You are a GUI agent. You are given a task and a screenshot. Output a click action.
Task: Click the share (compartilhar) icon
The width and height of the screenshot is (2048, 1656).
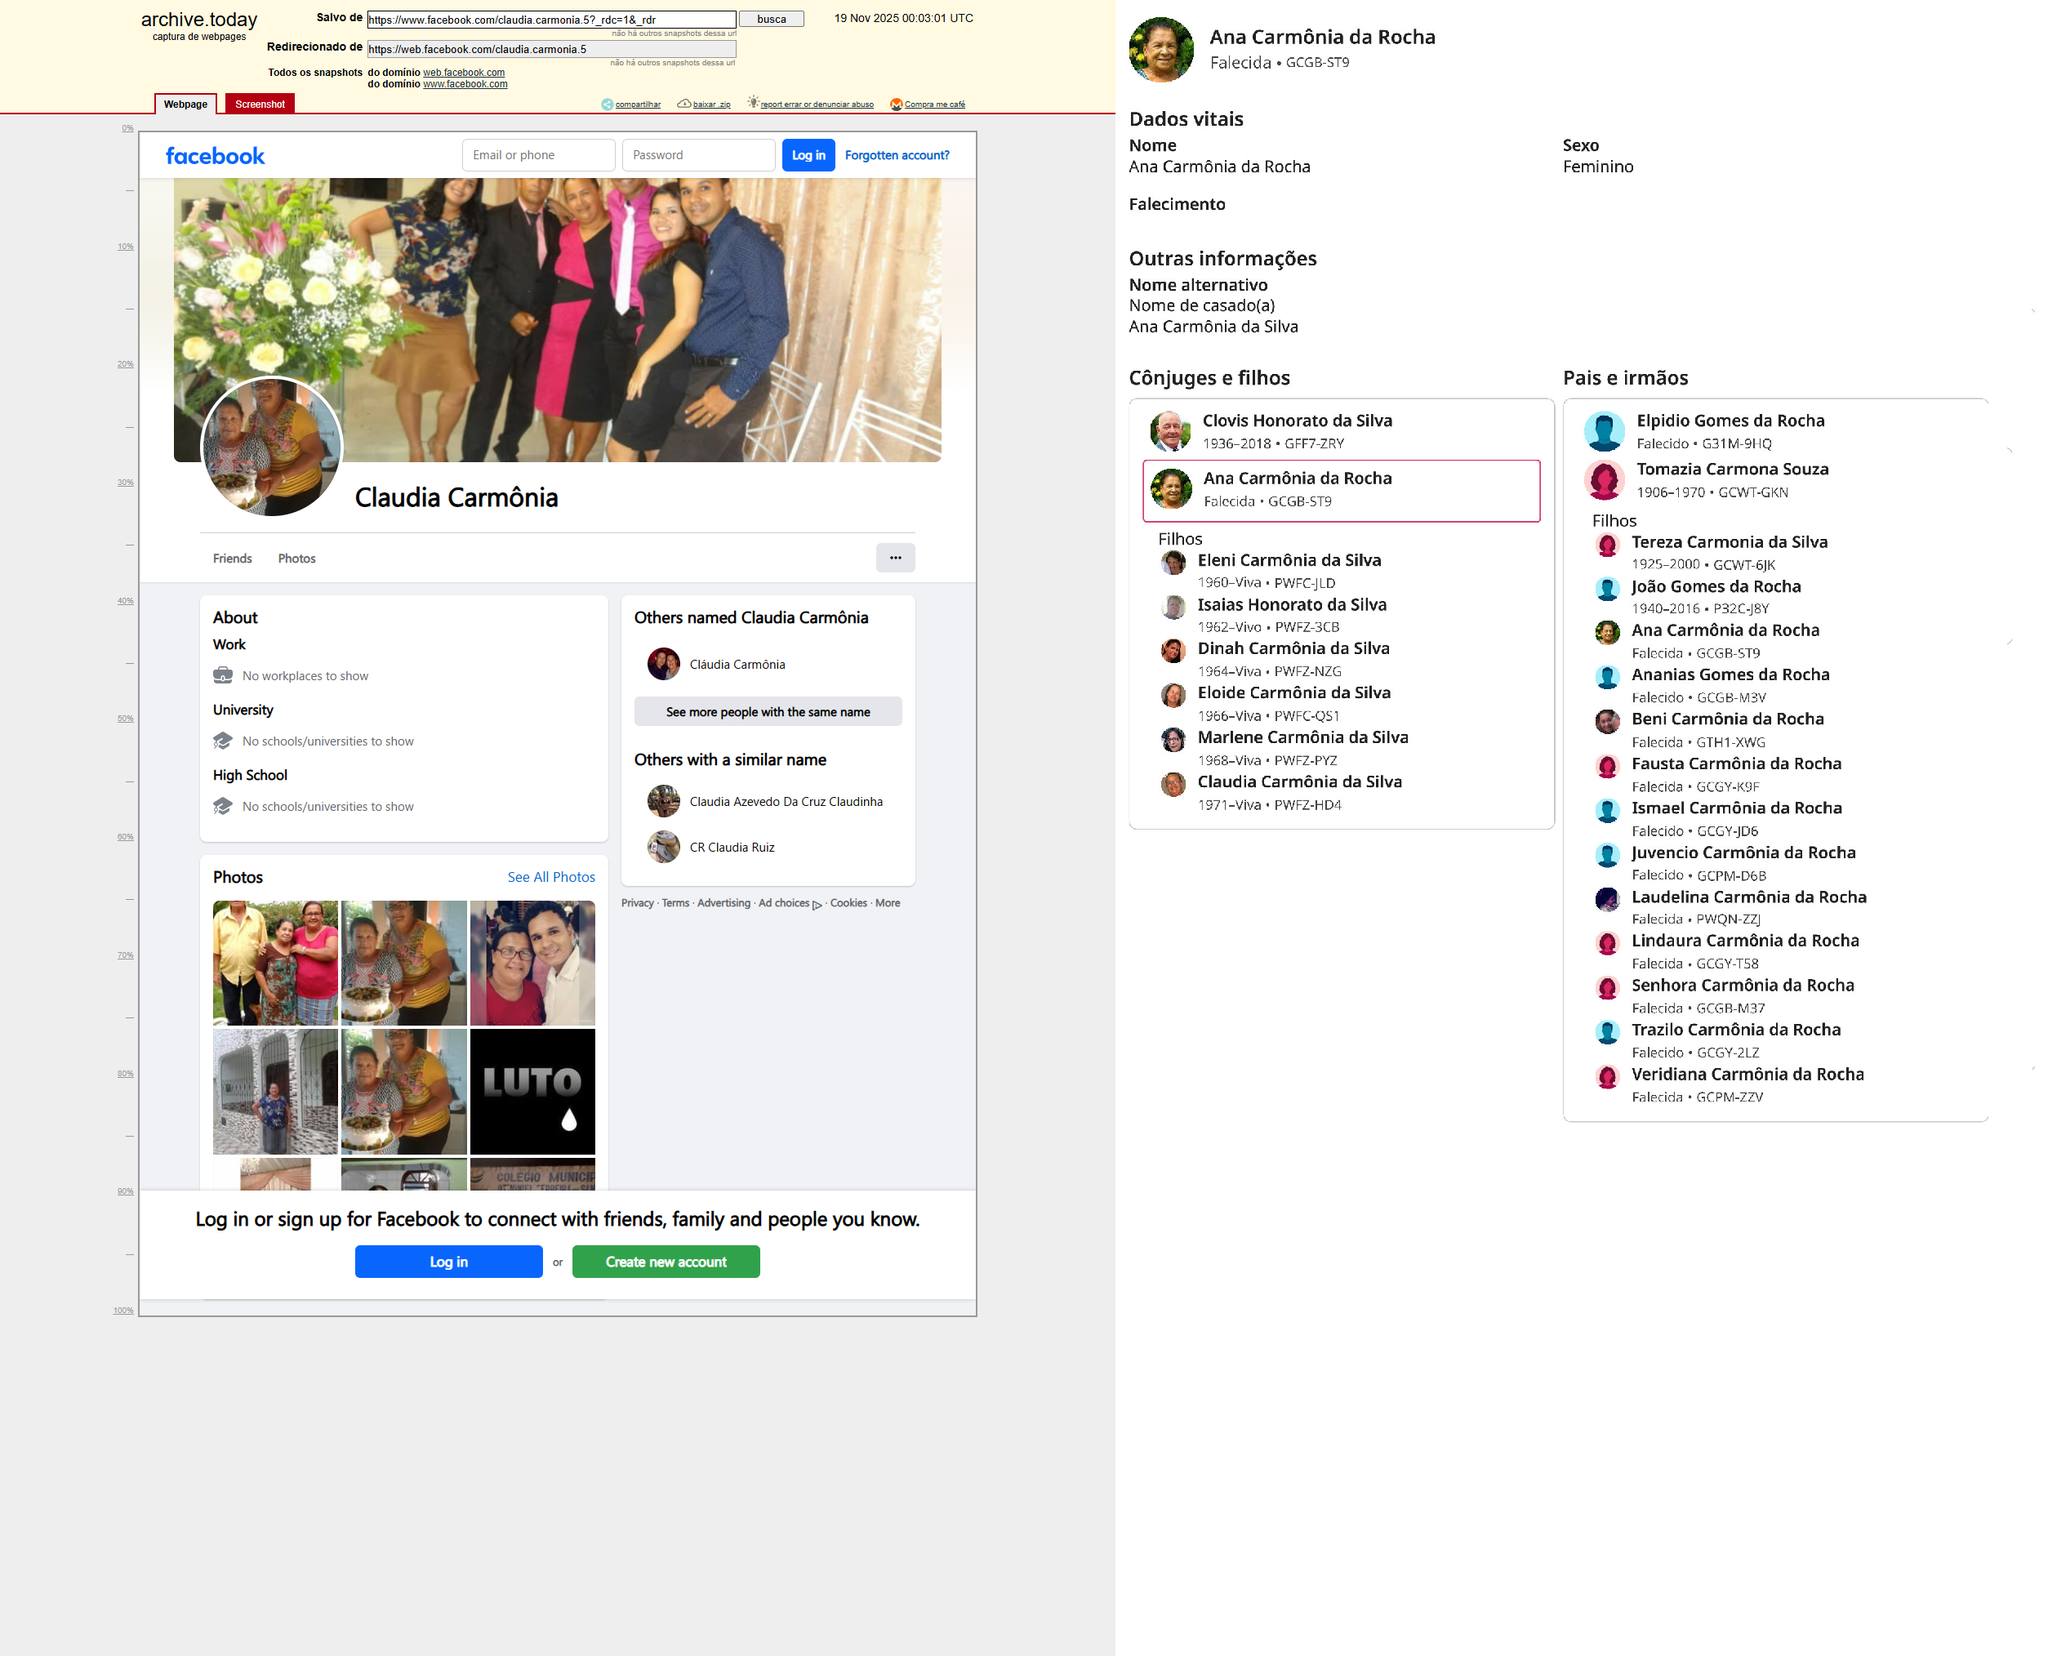(x=607, y=104)
